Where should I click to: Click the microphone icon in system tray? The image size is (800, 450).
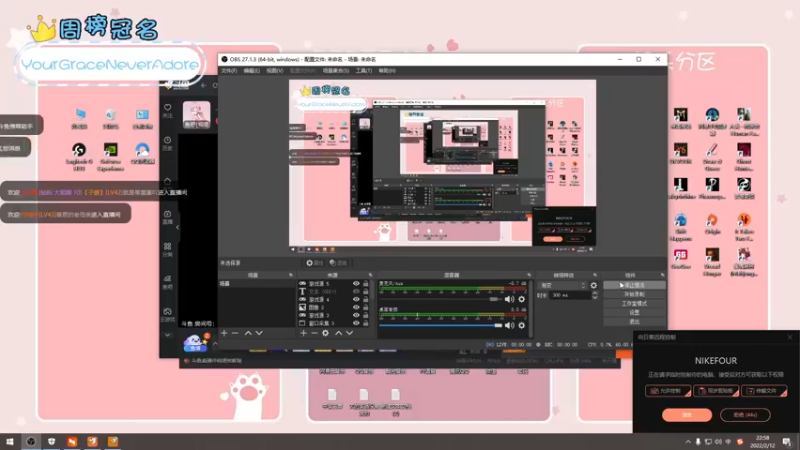tap(698, 442)
